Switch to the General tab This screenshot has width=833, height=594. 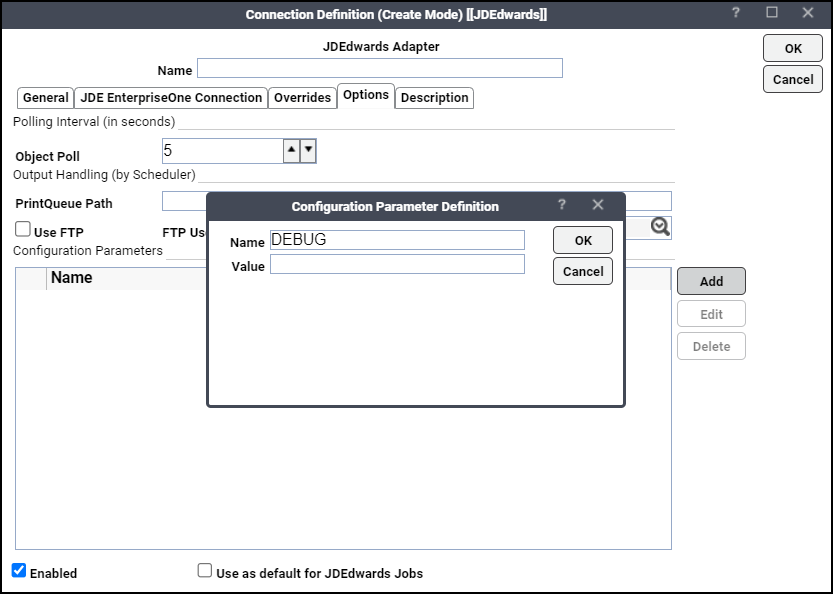(x=46, y=98)
